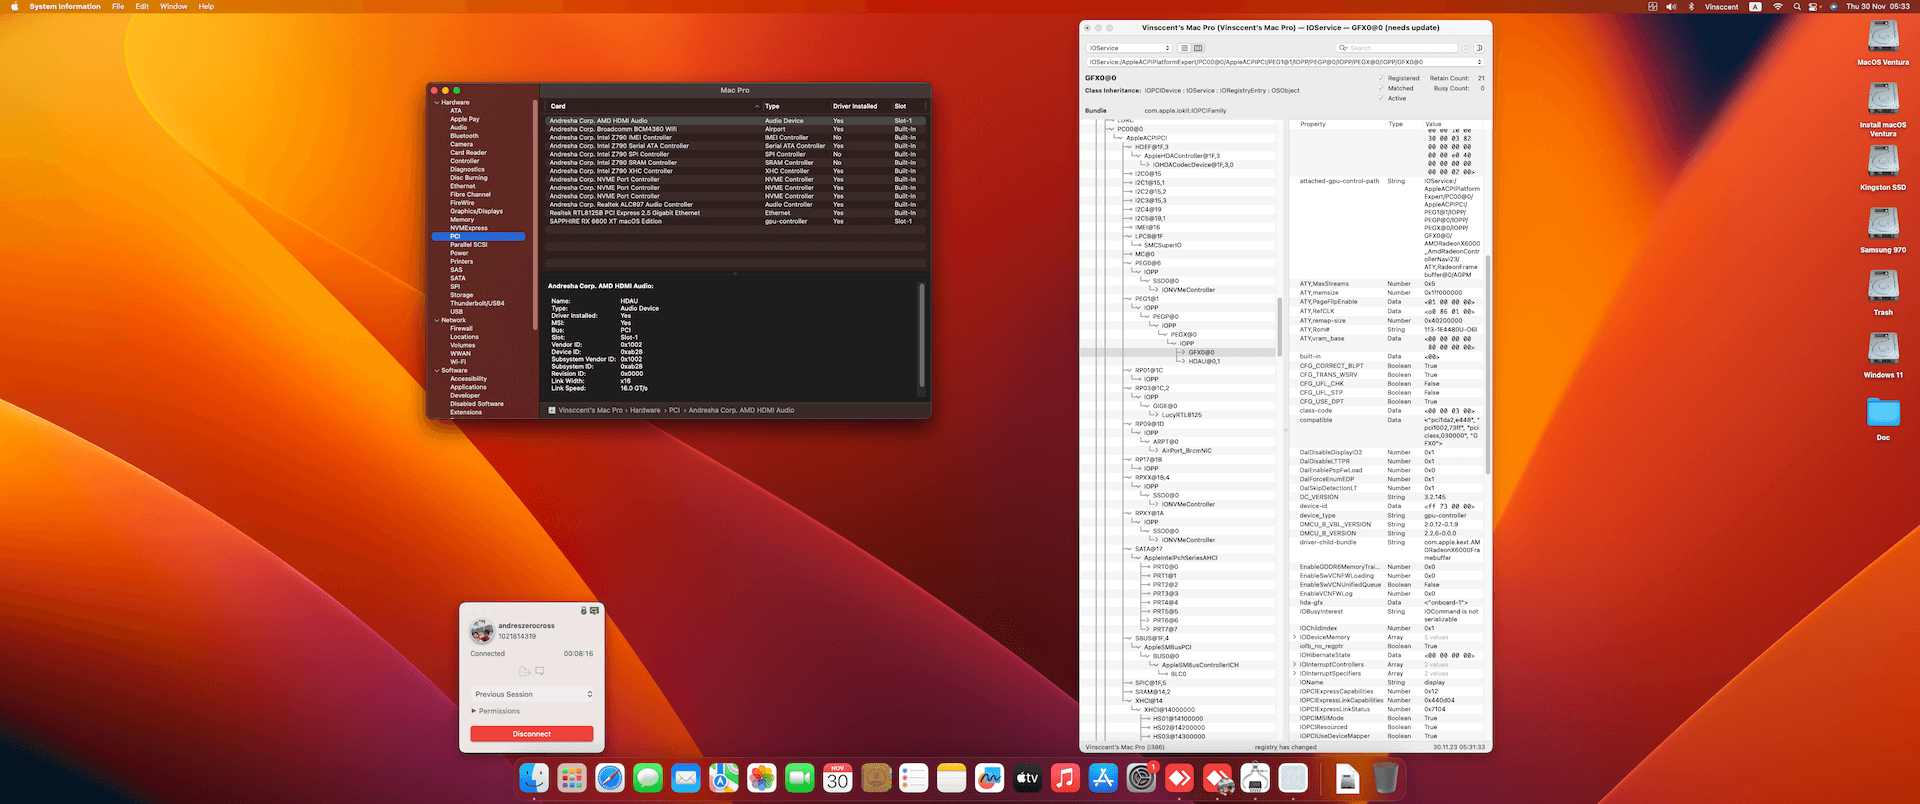This screenshot has height=804, width=1920.
Task: Open Launchpad in the dock
Action: (x=572, y=778)
